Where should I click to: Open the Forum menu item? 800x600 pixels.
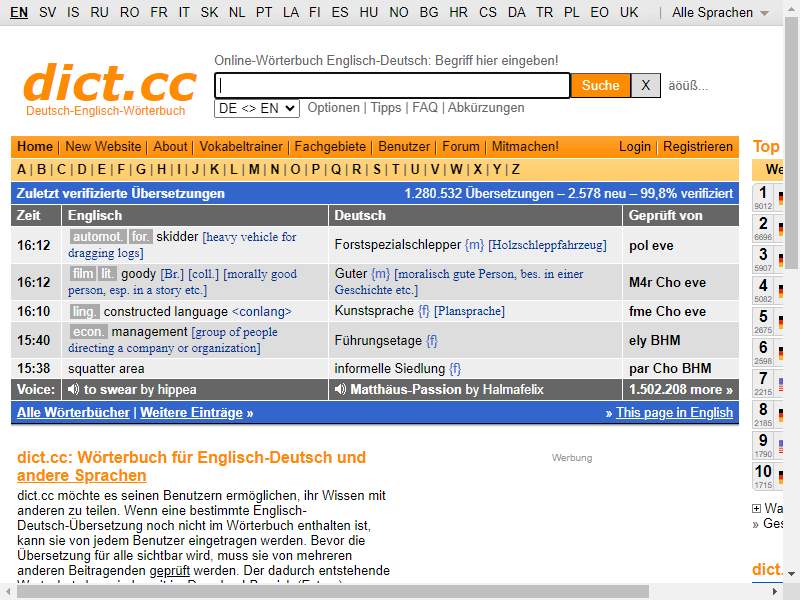click(x=461, y=146)
